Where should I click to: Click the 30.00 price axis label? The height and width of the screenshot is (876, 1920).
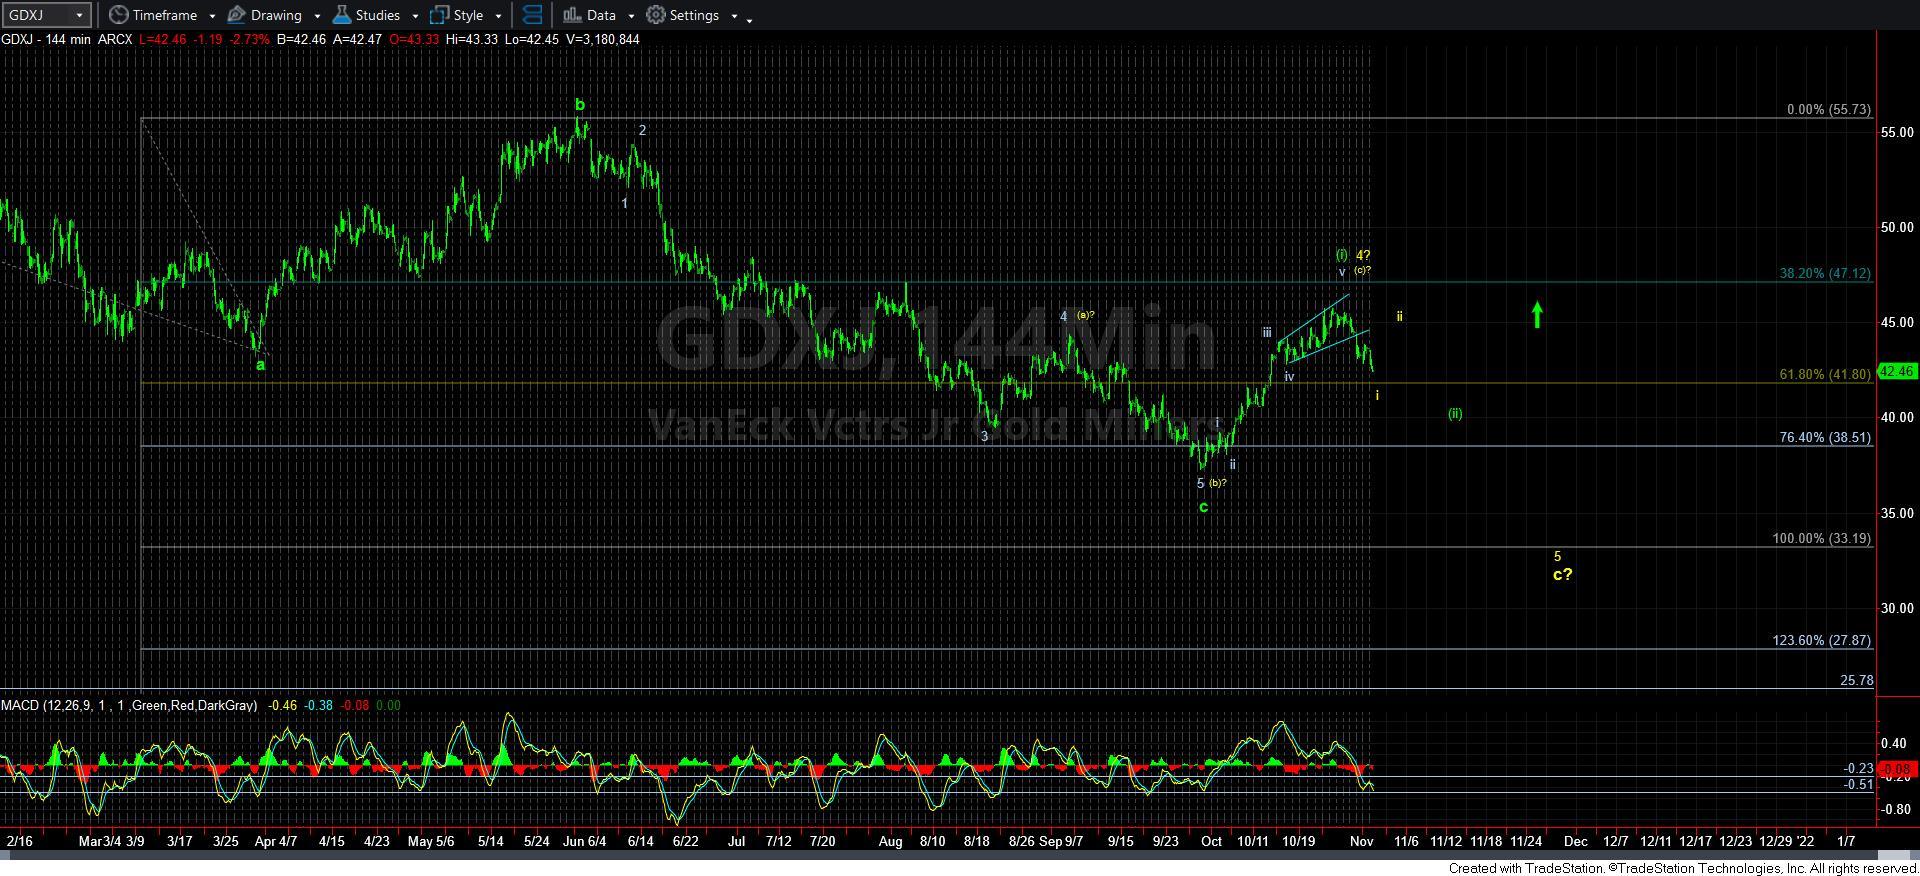pos(1899,608)
